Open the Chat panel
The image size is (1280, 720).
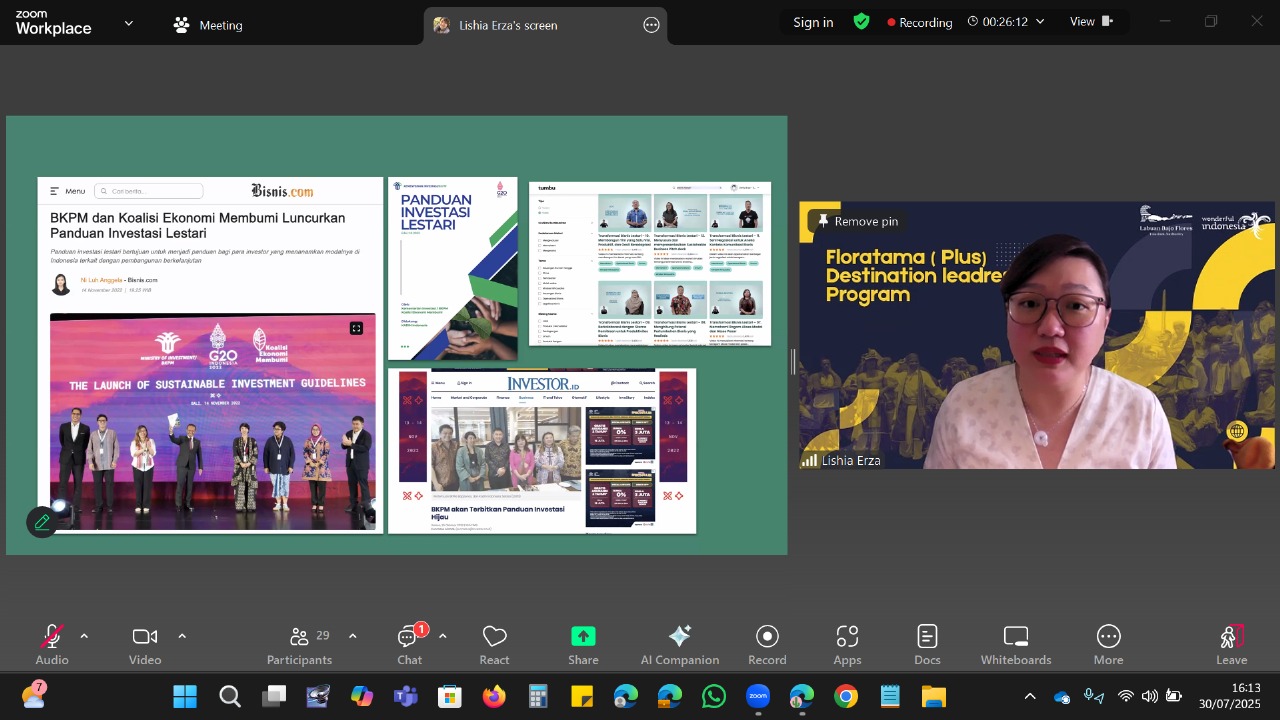tap(409, 645)
